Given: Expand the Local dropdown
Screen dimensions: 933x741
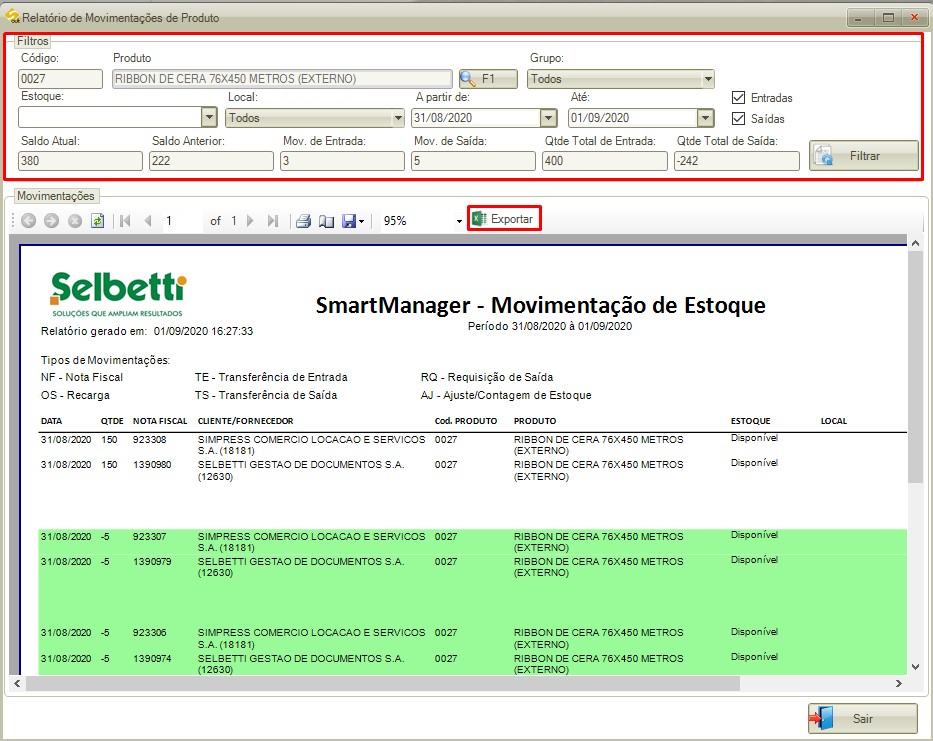Looking at the screenshot, I should [398, 118].
